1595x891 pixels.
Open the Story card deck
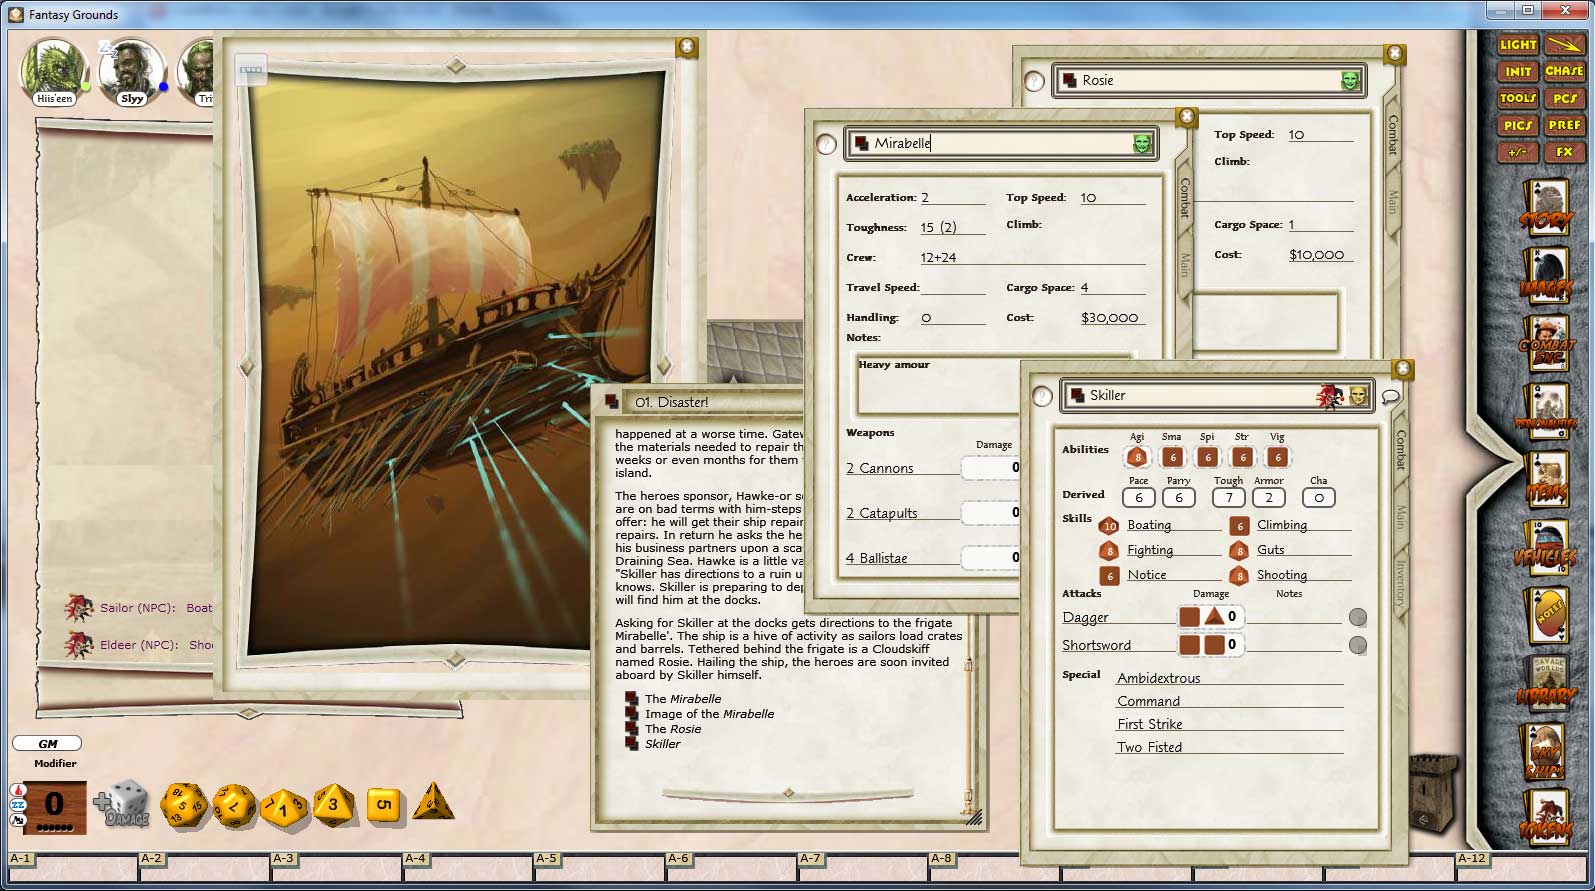[x=1546, y=208]
